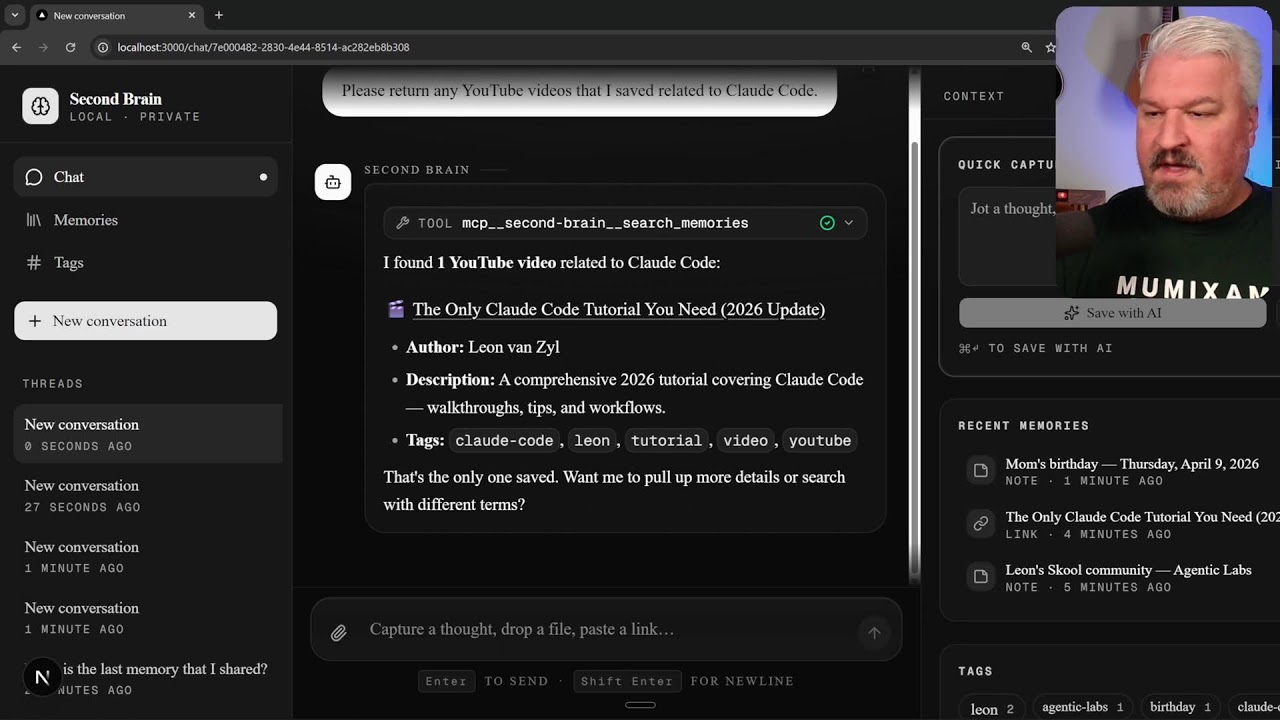
Task: Open the thread from 0 seconds ago
Action: pyautogui.click(x=148, y=434)
